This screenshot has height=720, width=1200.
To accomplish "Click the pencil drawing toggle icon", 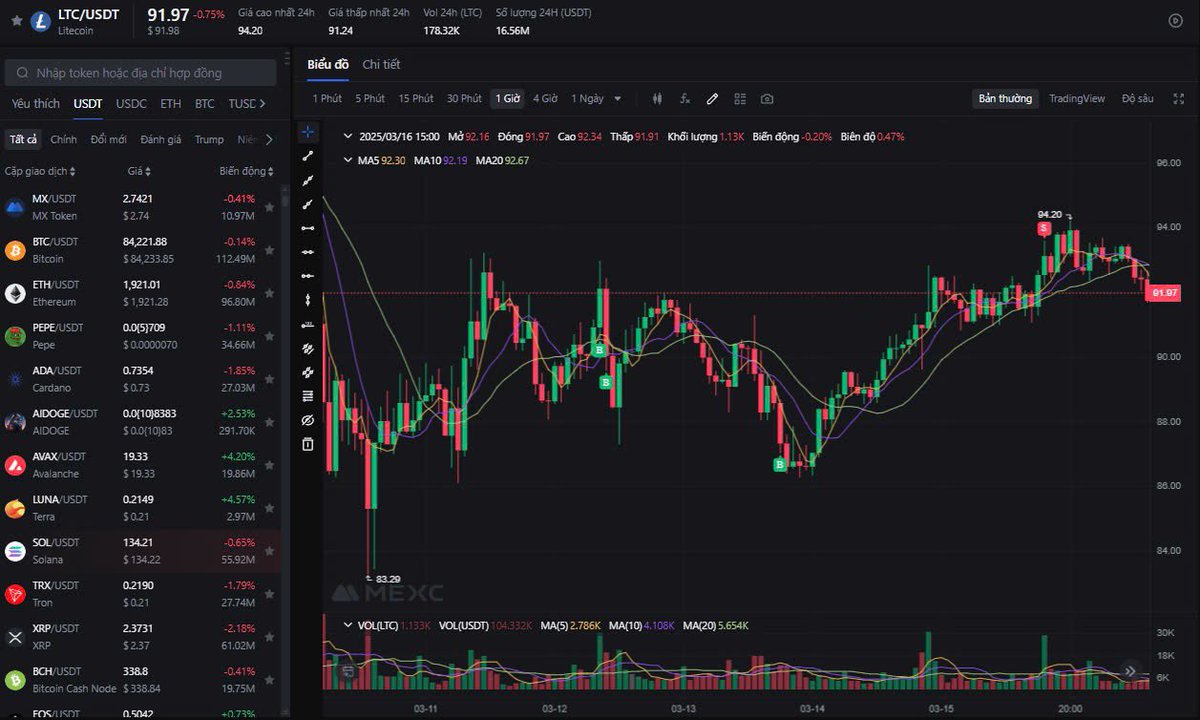I will pyautogui.click(x=712, y=99).
